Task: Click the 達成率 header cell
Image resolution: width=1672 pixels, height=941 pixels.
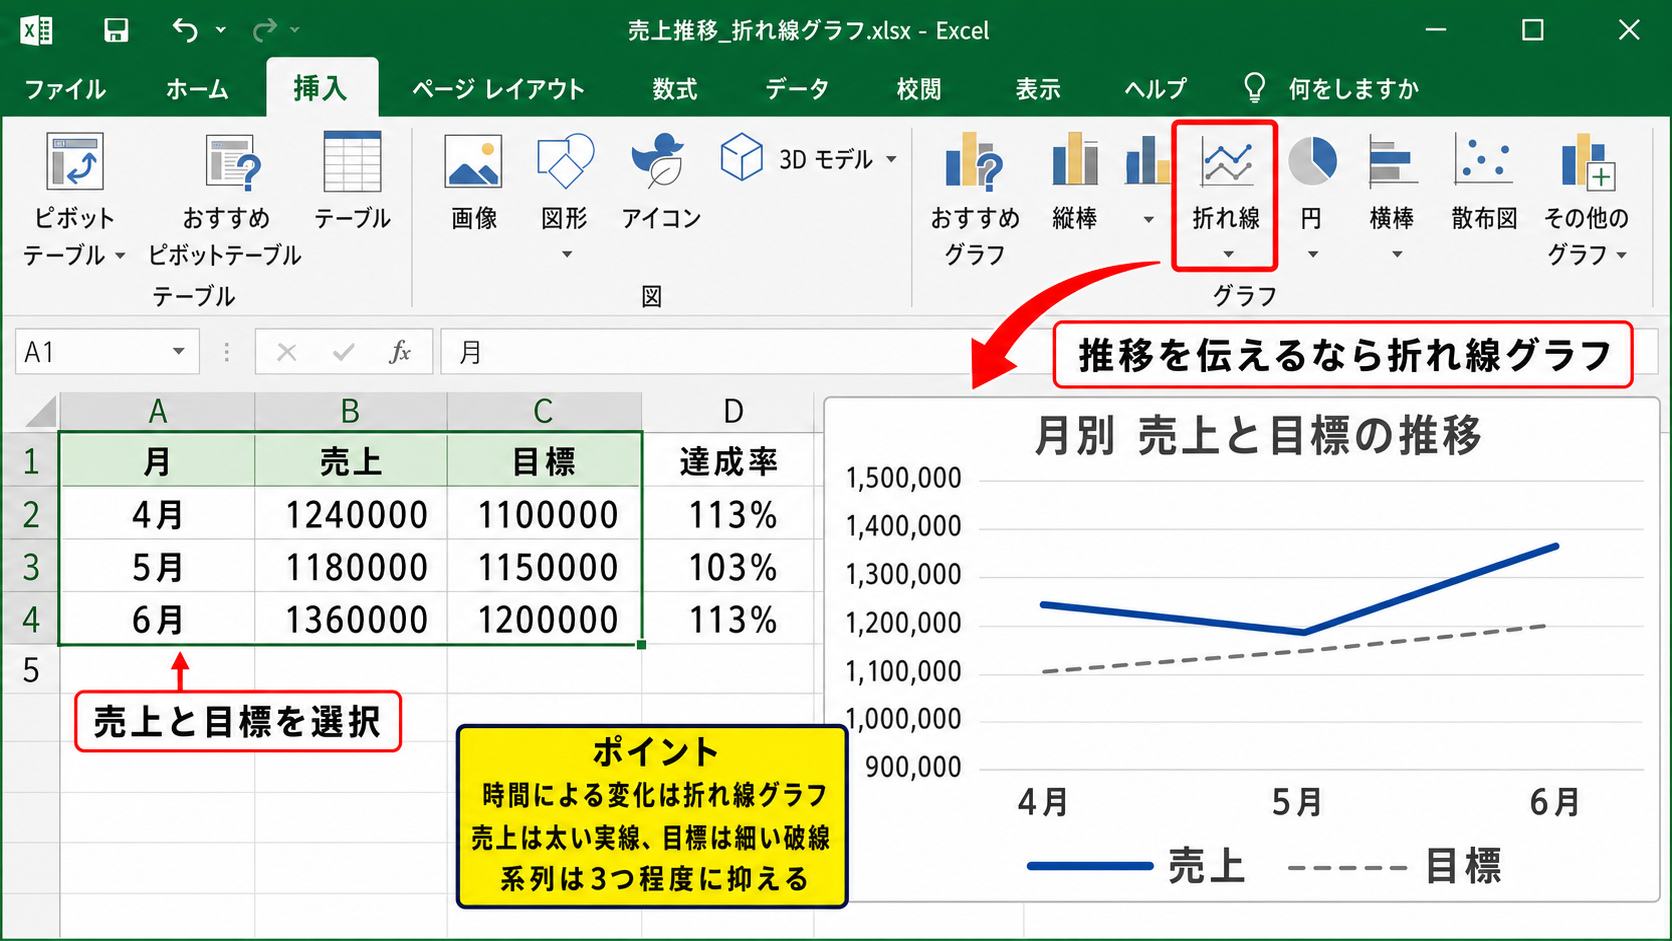Action: pyautogui.click(x=730, y=461)
